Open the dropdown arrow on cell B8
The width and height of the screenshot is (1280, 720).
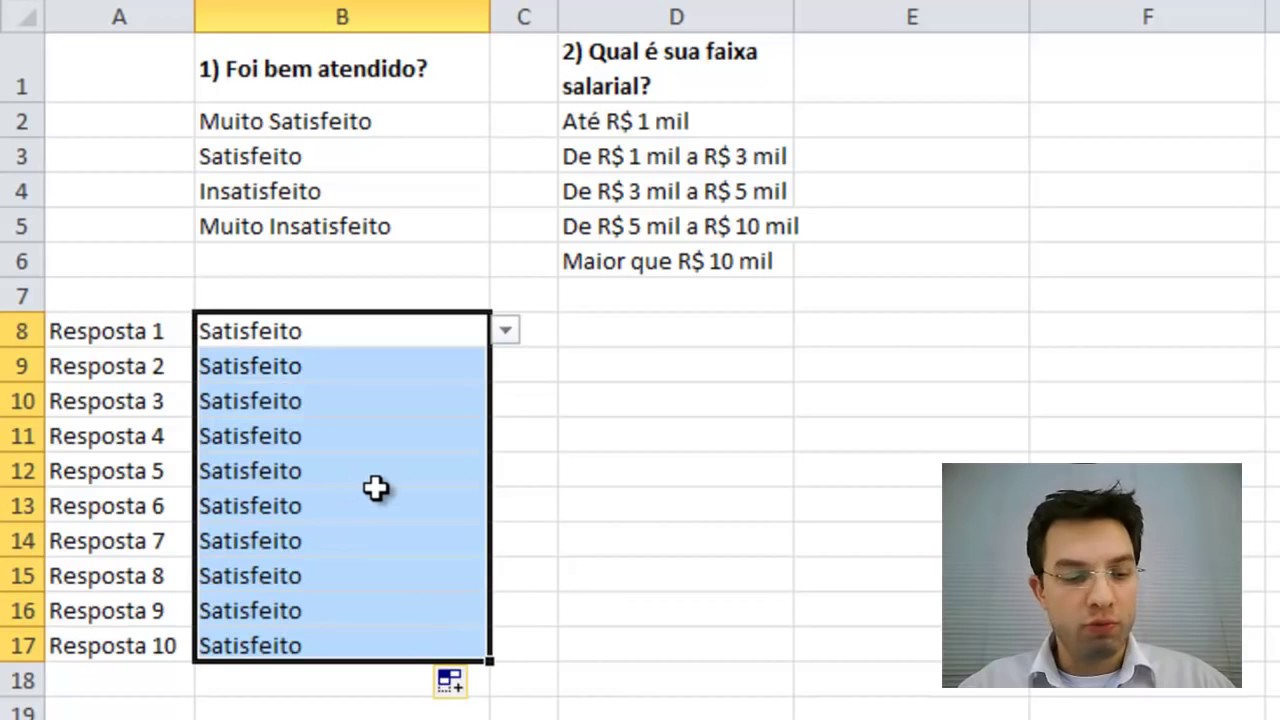click(x=505, y=330)
